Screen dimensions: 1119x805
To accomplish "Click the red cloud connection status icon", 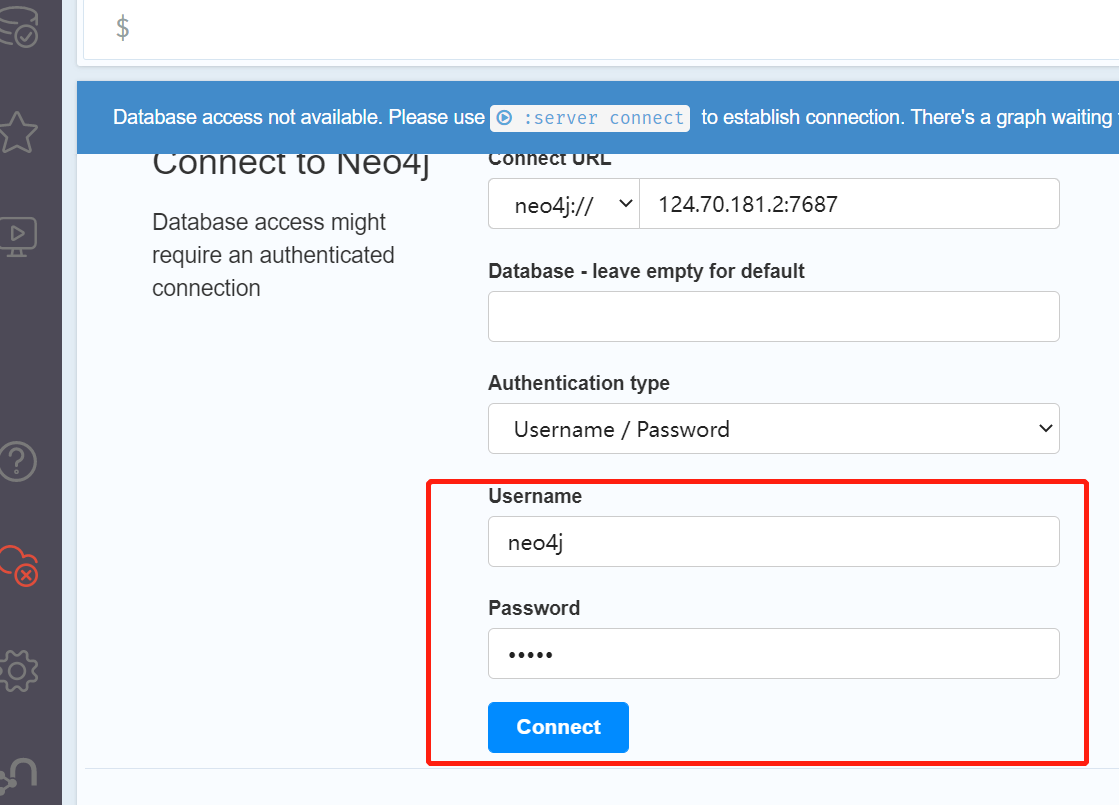I will [18, 565].
